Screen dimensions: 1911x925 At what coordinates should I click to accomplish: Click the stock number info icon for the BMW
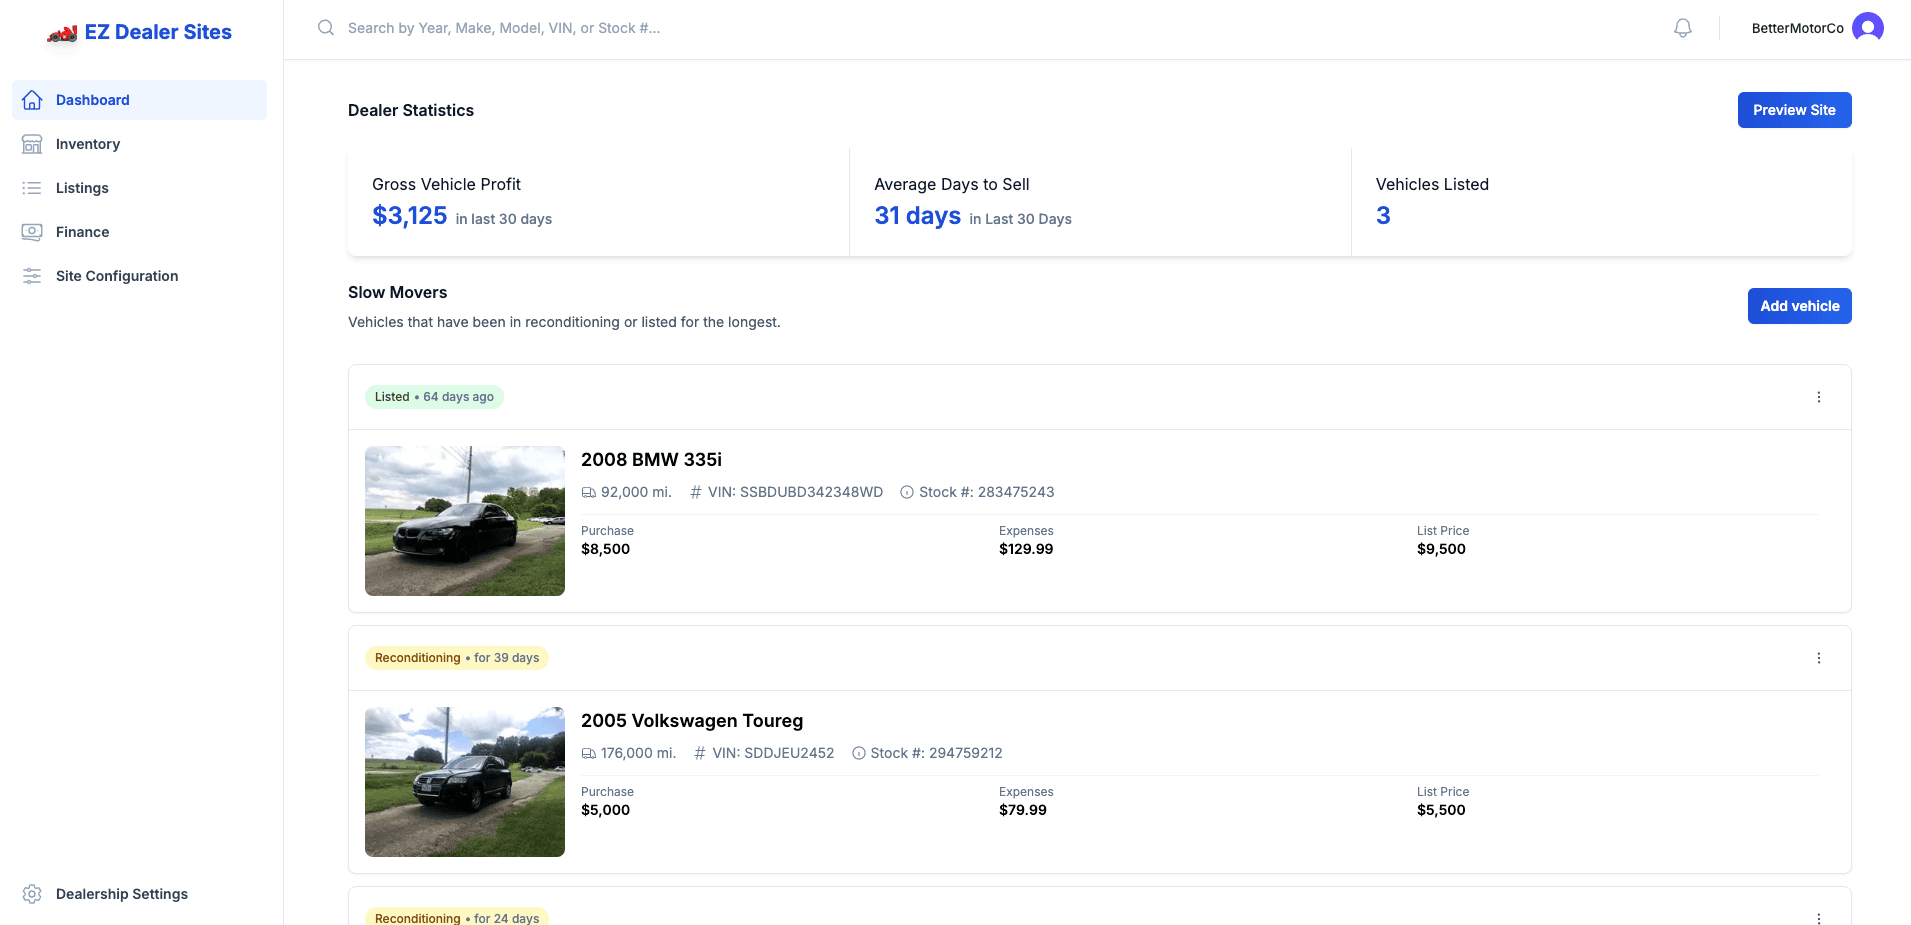coord(906,492)
